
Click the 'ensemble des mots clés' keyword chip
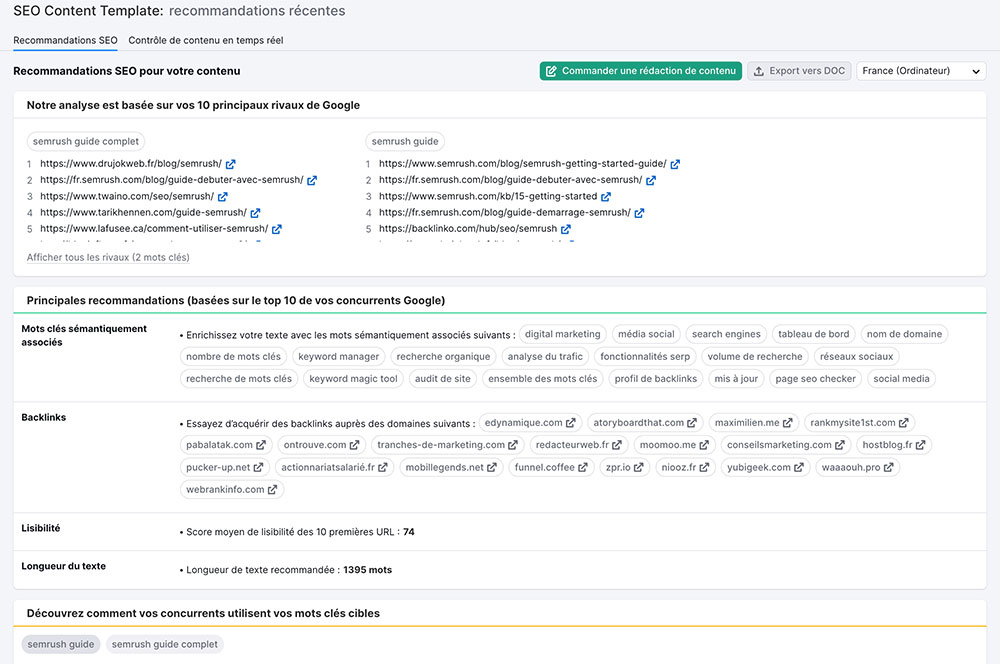543,379
